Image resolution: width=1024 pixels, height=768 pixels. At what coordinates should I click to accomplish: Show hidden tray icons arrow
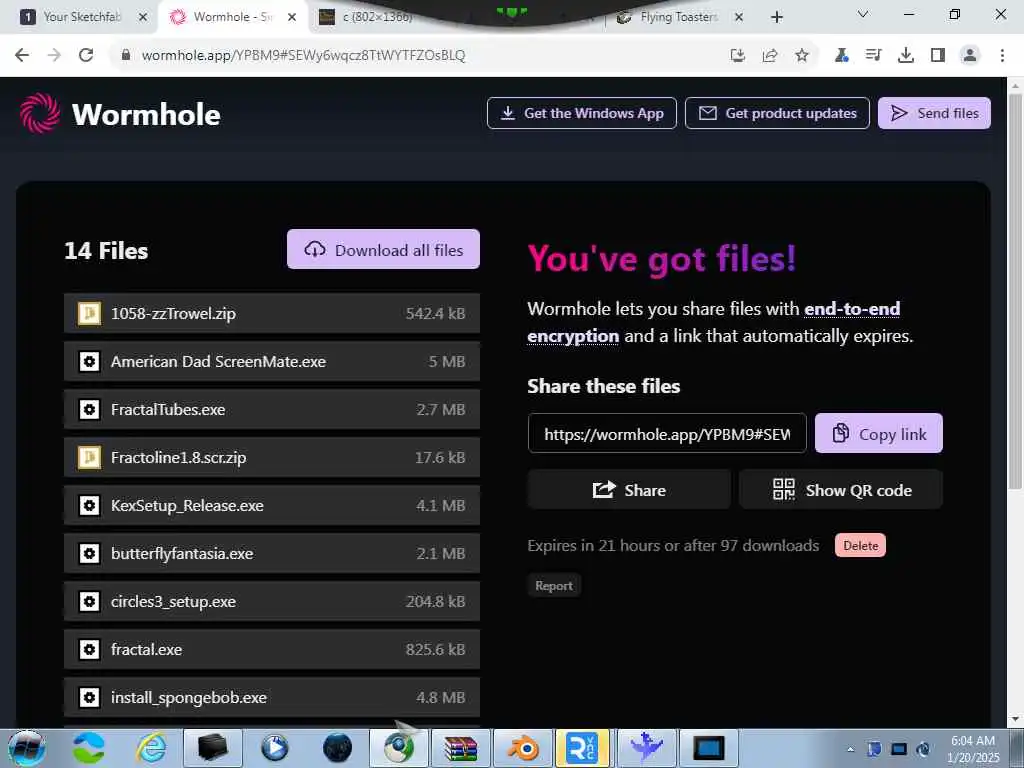(x=850, y=749)
